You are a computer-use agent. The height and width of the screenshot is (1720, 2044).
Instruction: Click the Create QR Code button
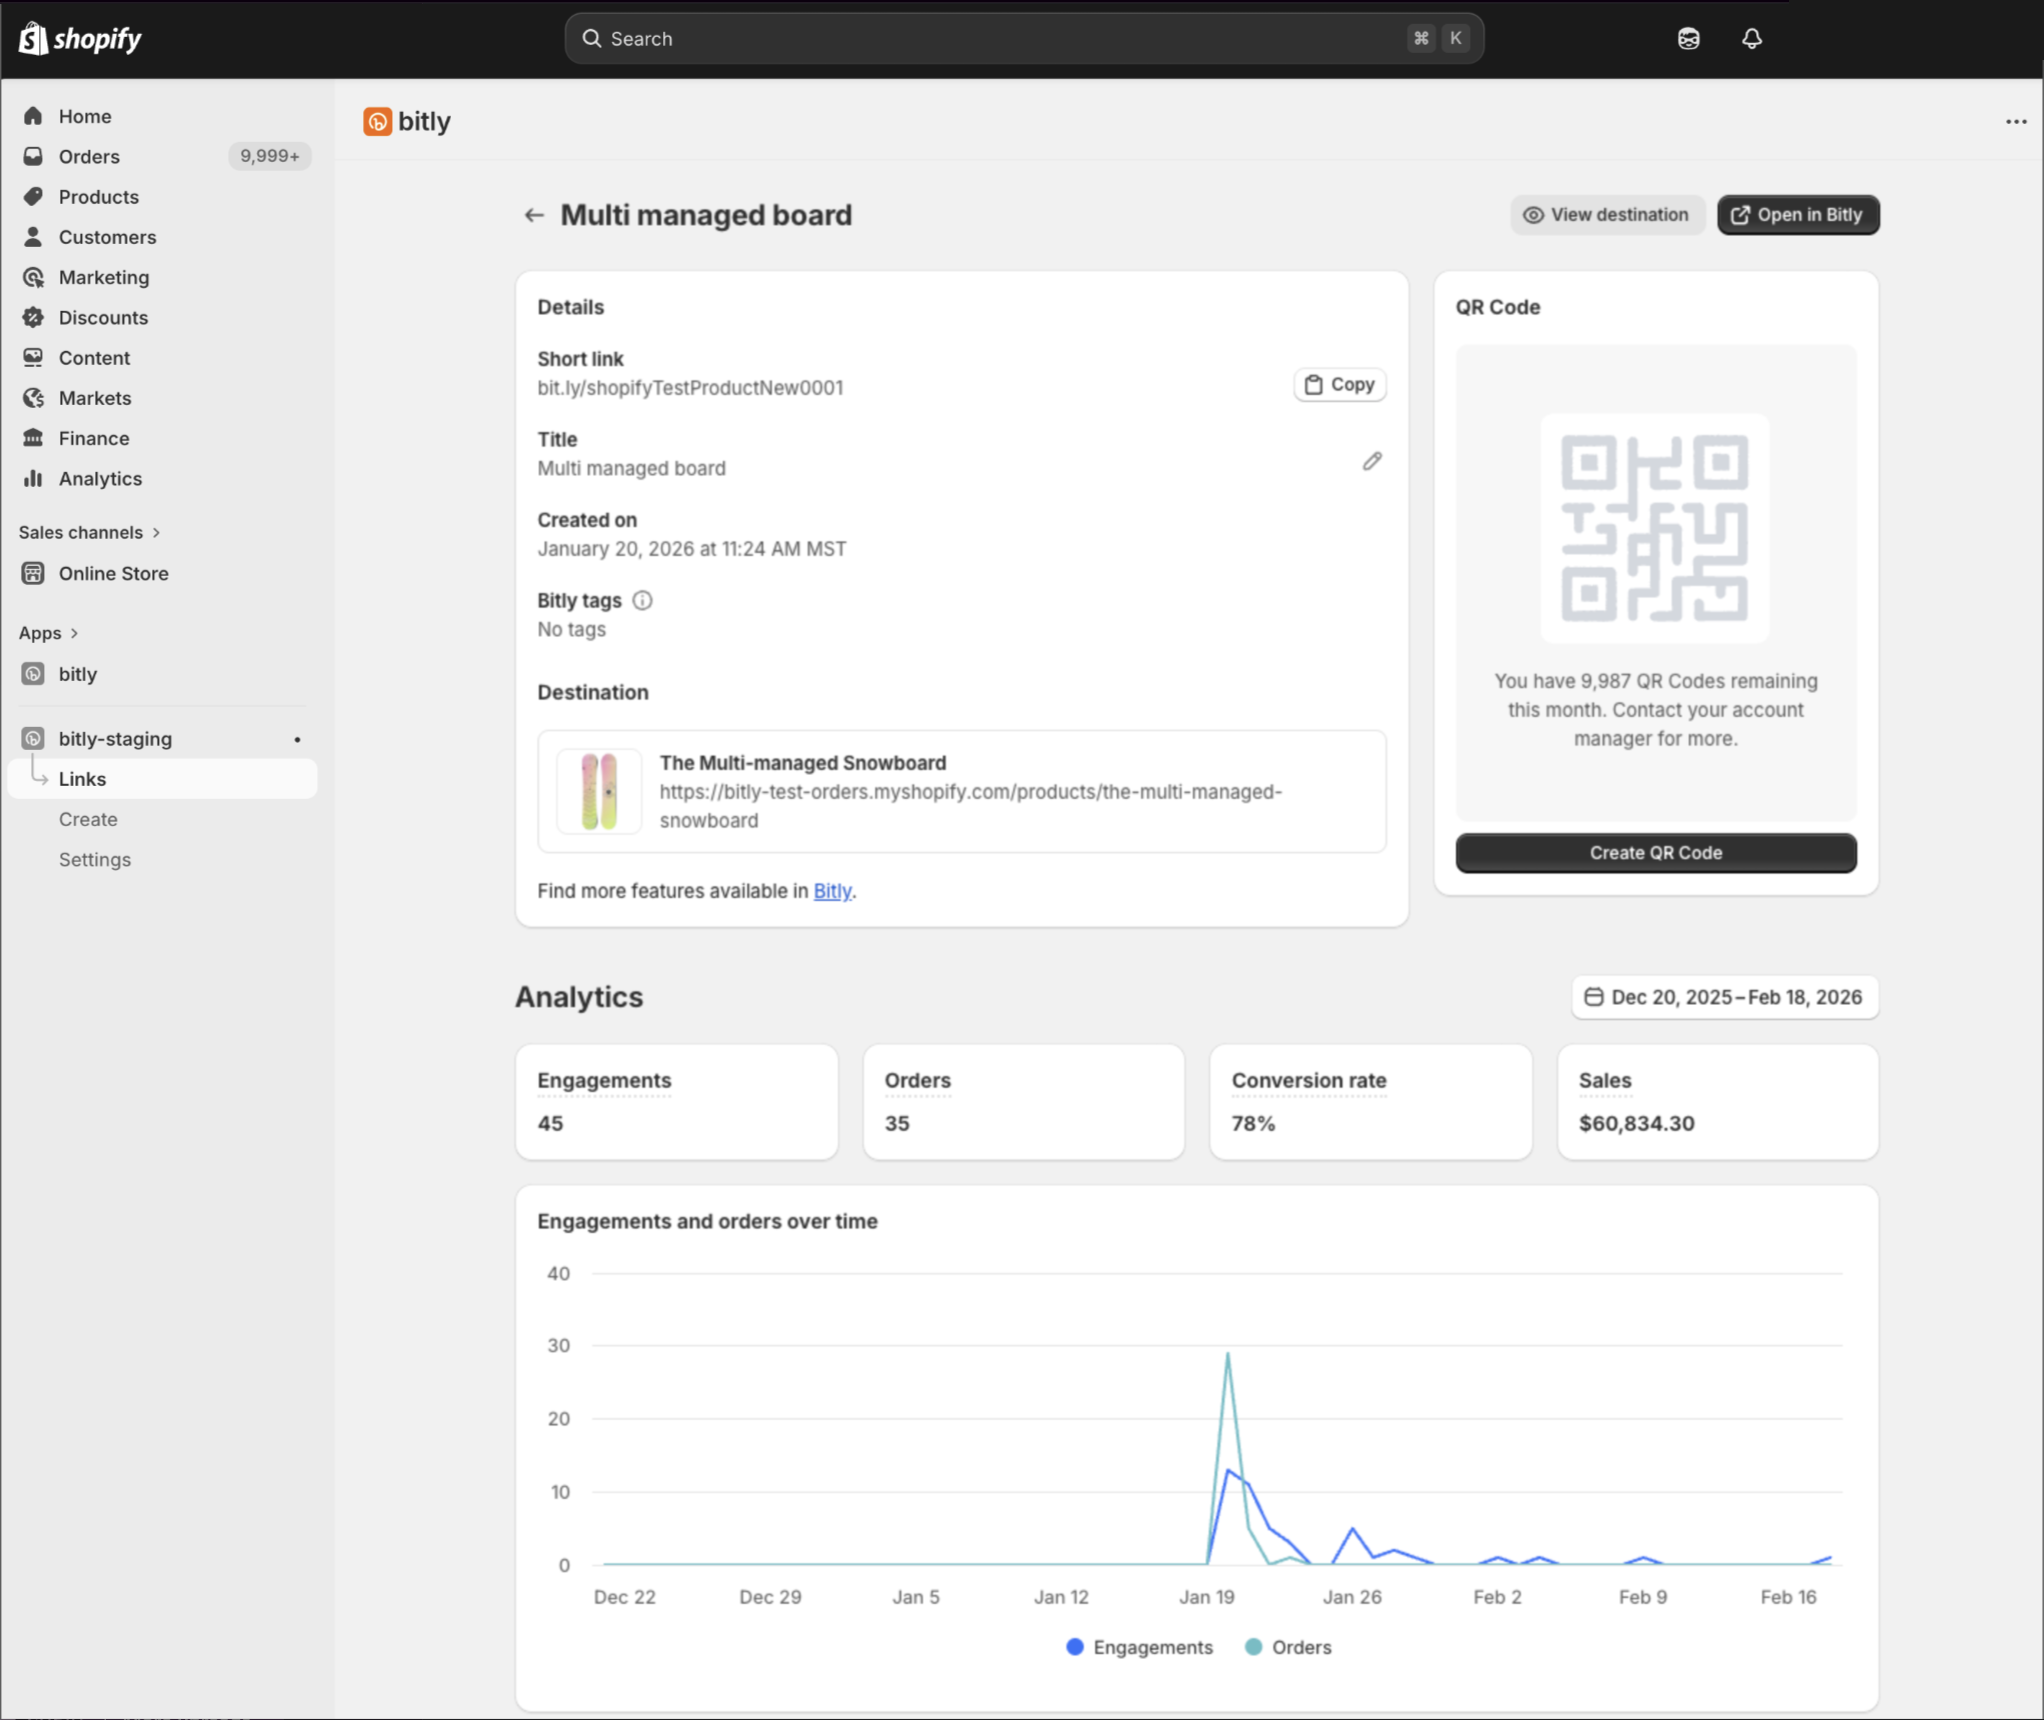[1655, 853]
